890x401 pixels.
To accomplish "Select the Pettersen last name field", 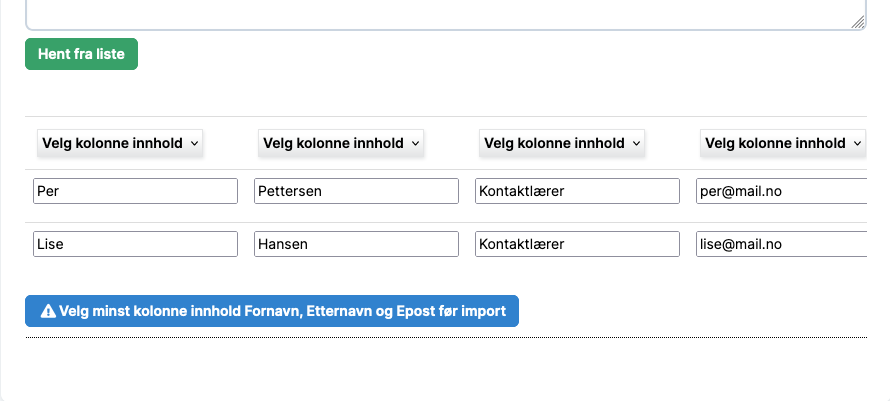I will coord(356,191).
